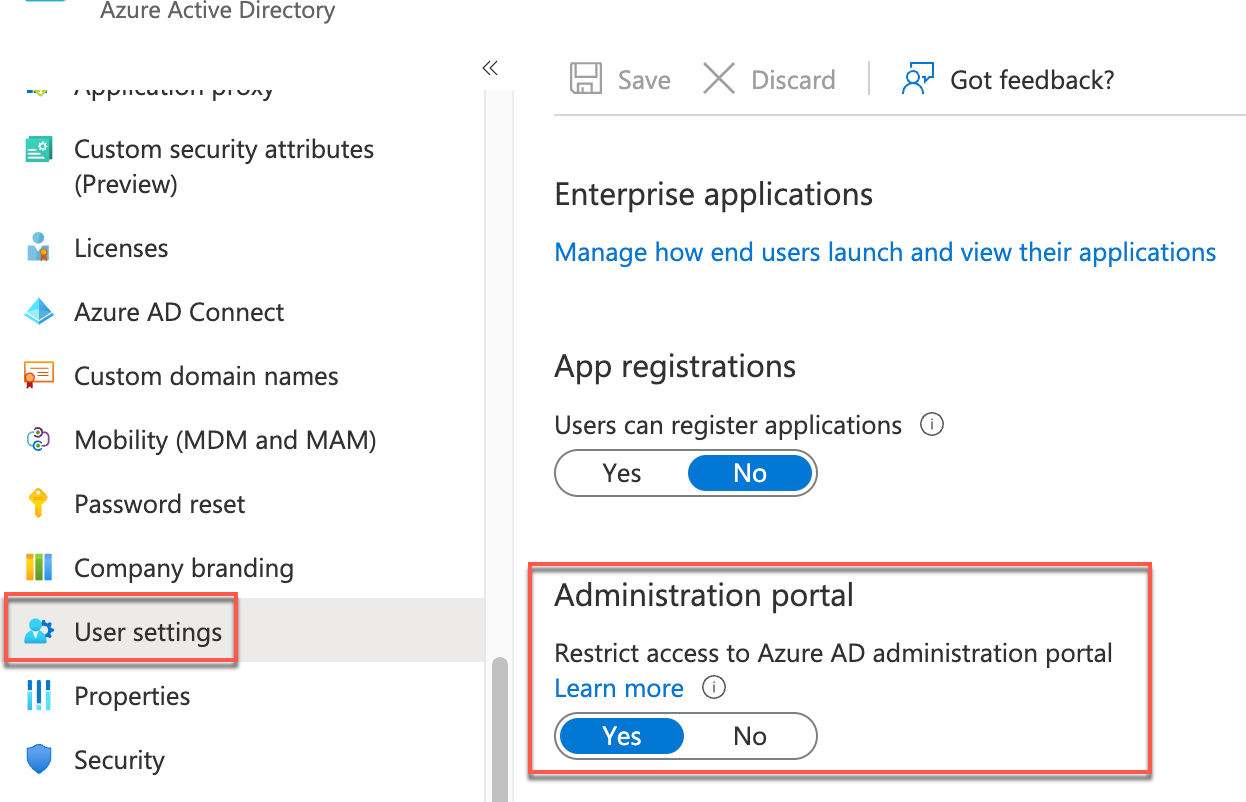Click the sidebar vertical scrollbar

(499, 728)
